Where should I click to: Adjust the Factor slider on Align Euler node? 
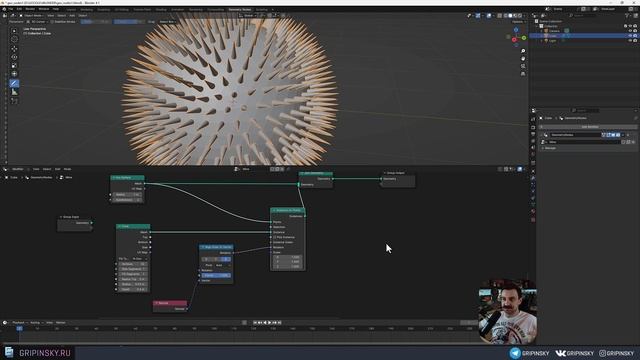[x=216, y=276]
